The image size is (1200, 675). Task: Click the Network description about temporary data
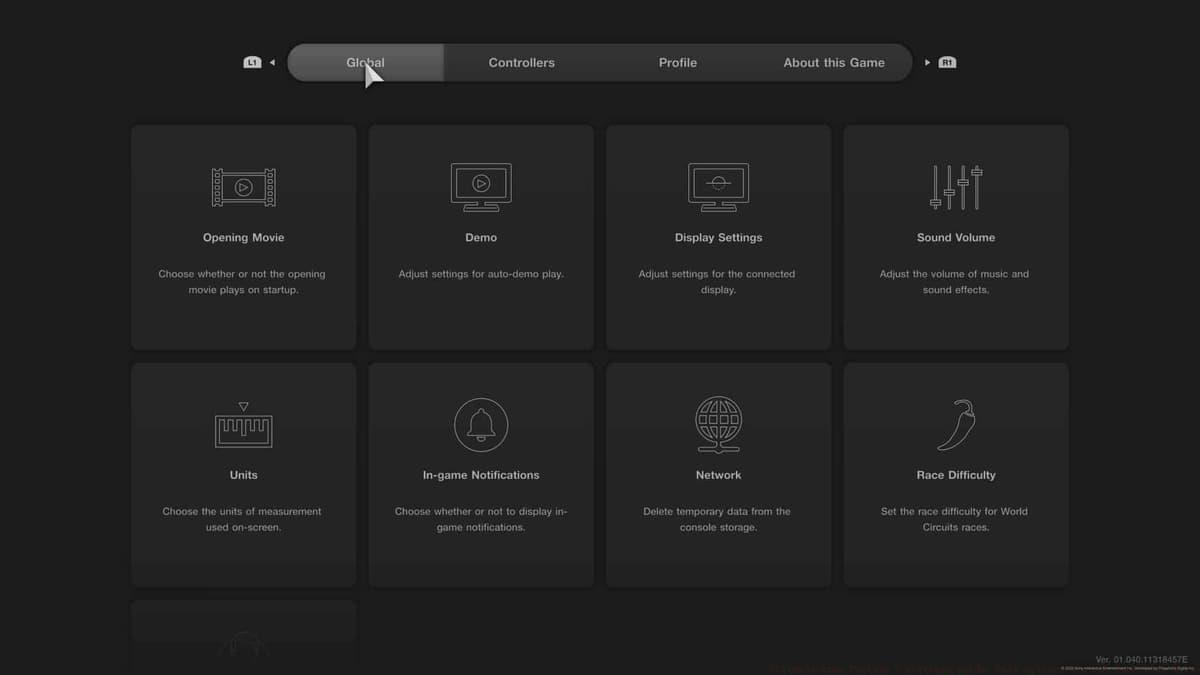(717, 519)
